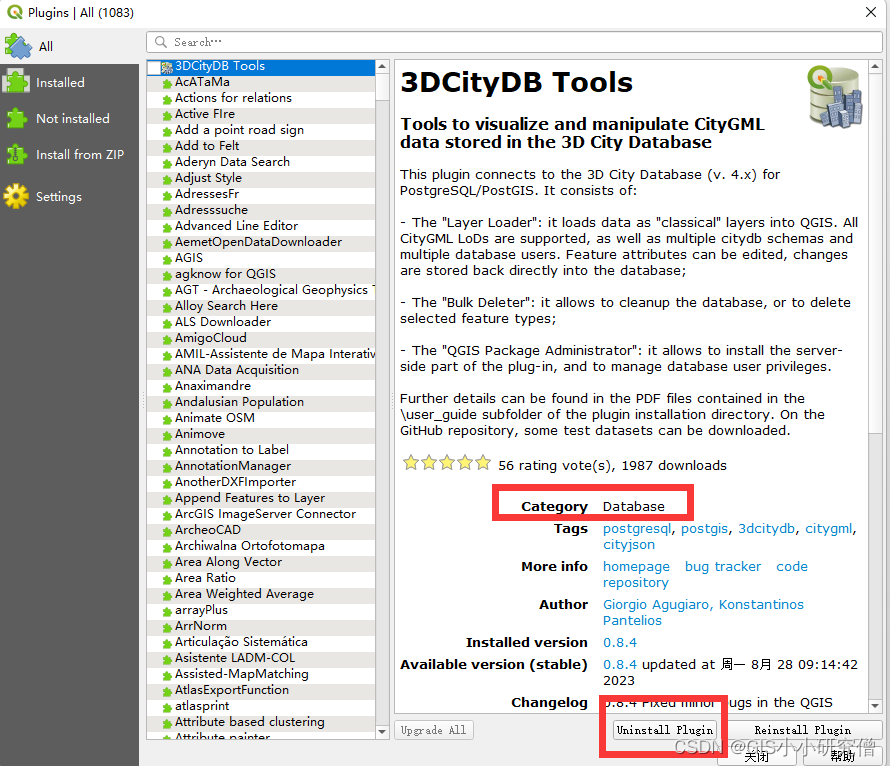The image size is (890, 766).
Task: Select AemetOpenDataDownloader plugin
Action: click(261, 242)
